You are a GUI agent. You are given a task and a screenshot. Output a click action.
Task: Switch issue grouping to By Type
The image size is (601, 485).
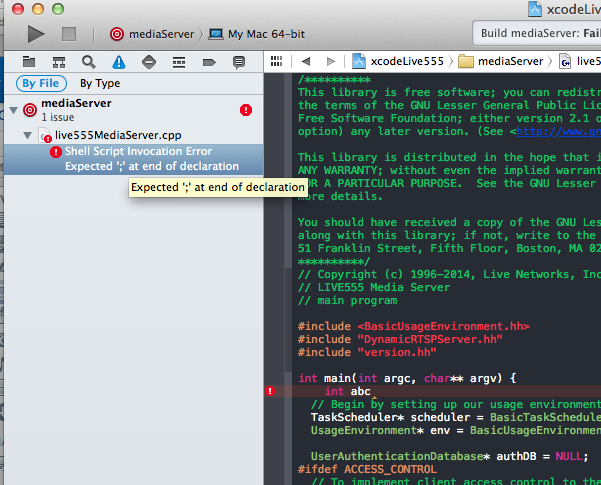pos(100,83)
